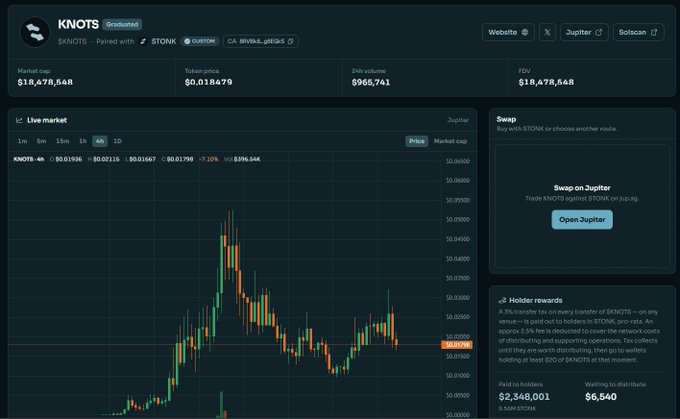The width and height of the screenshot is (680, 419).
Task: Switch chart to Price view
Action: 416,141
